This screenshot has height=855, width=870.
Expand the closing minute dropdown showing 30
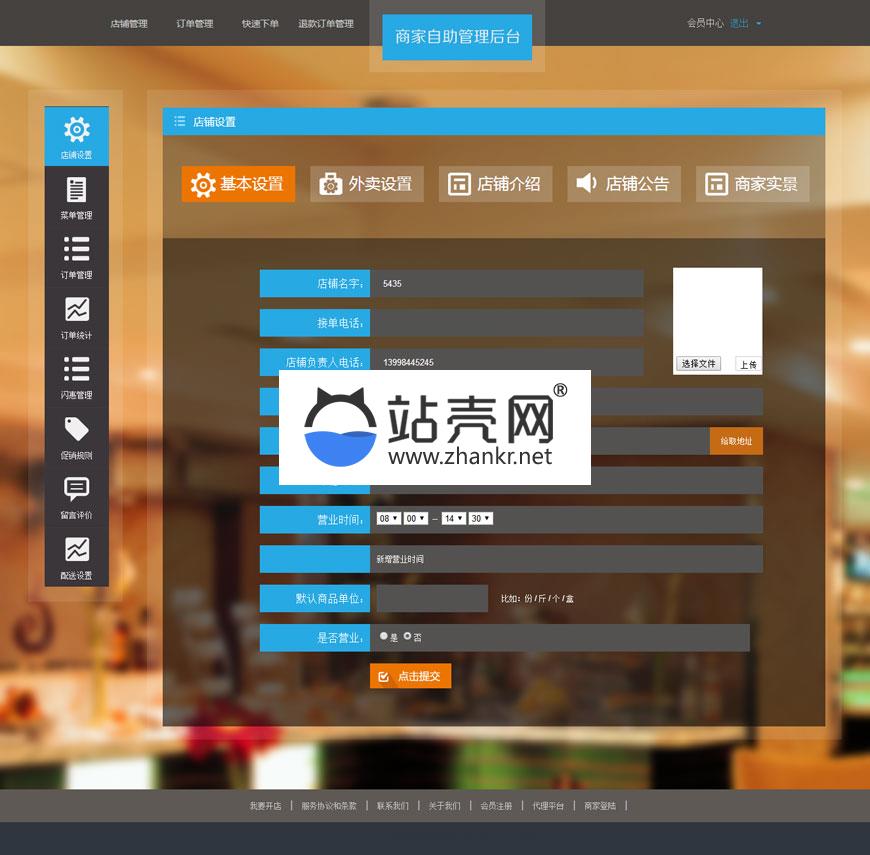pyautogui.click(x=480, y=518)
